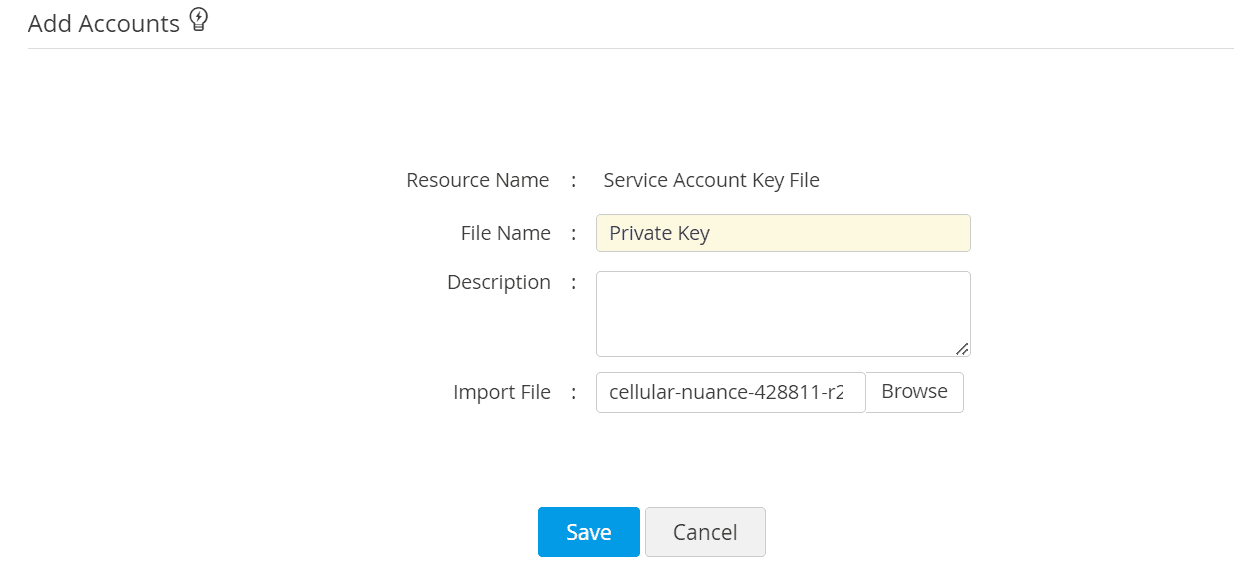Click the 'Private Key' text in File Name field
This screenshot has height=583, width=1234.
pyautogui.click(x=659, y=233)
